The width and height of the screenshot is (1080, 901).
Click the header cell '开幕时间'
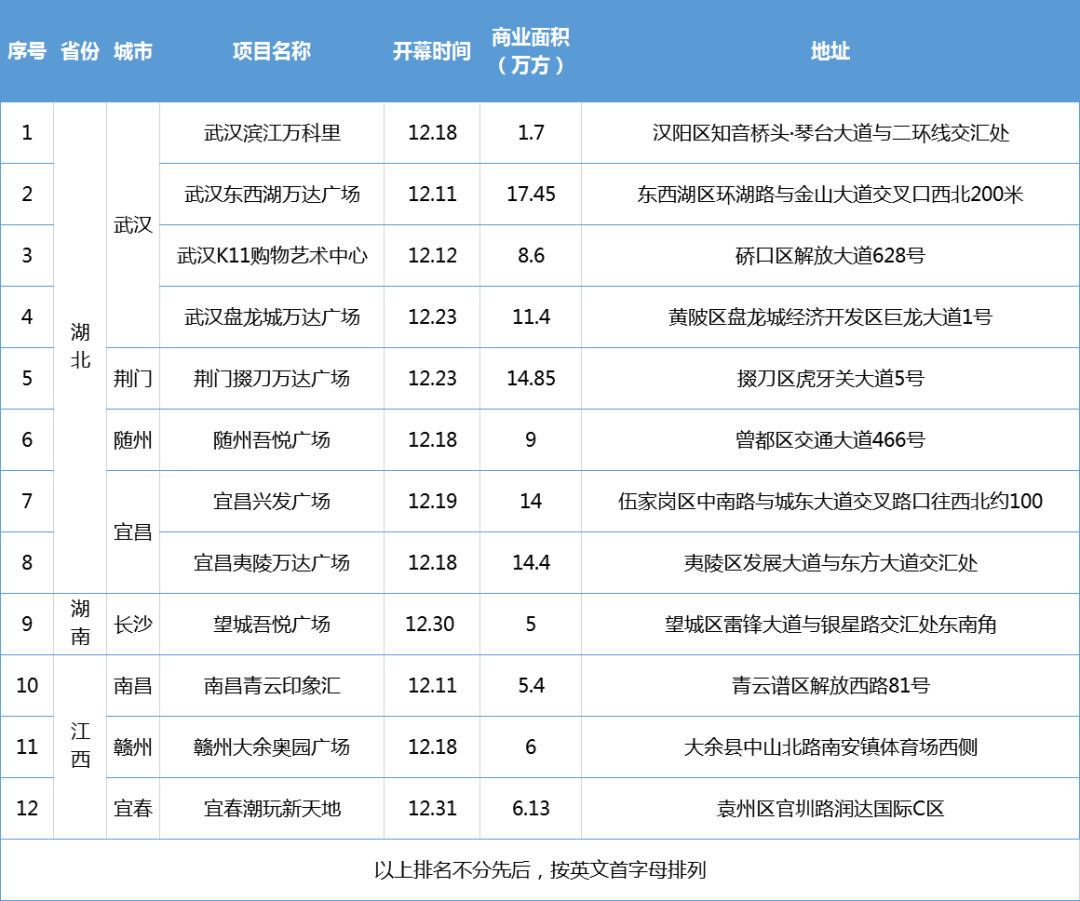coord(432,51)
